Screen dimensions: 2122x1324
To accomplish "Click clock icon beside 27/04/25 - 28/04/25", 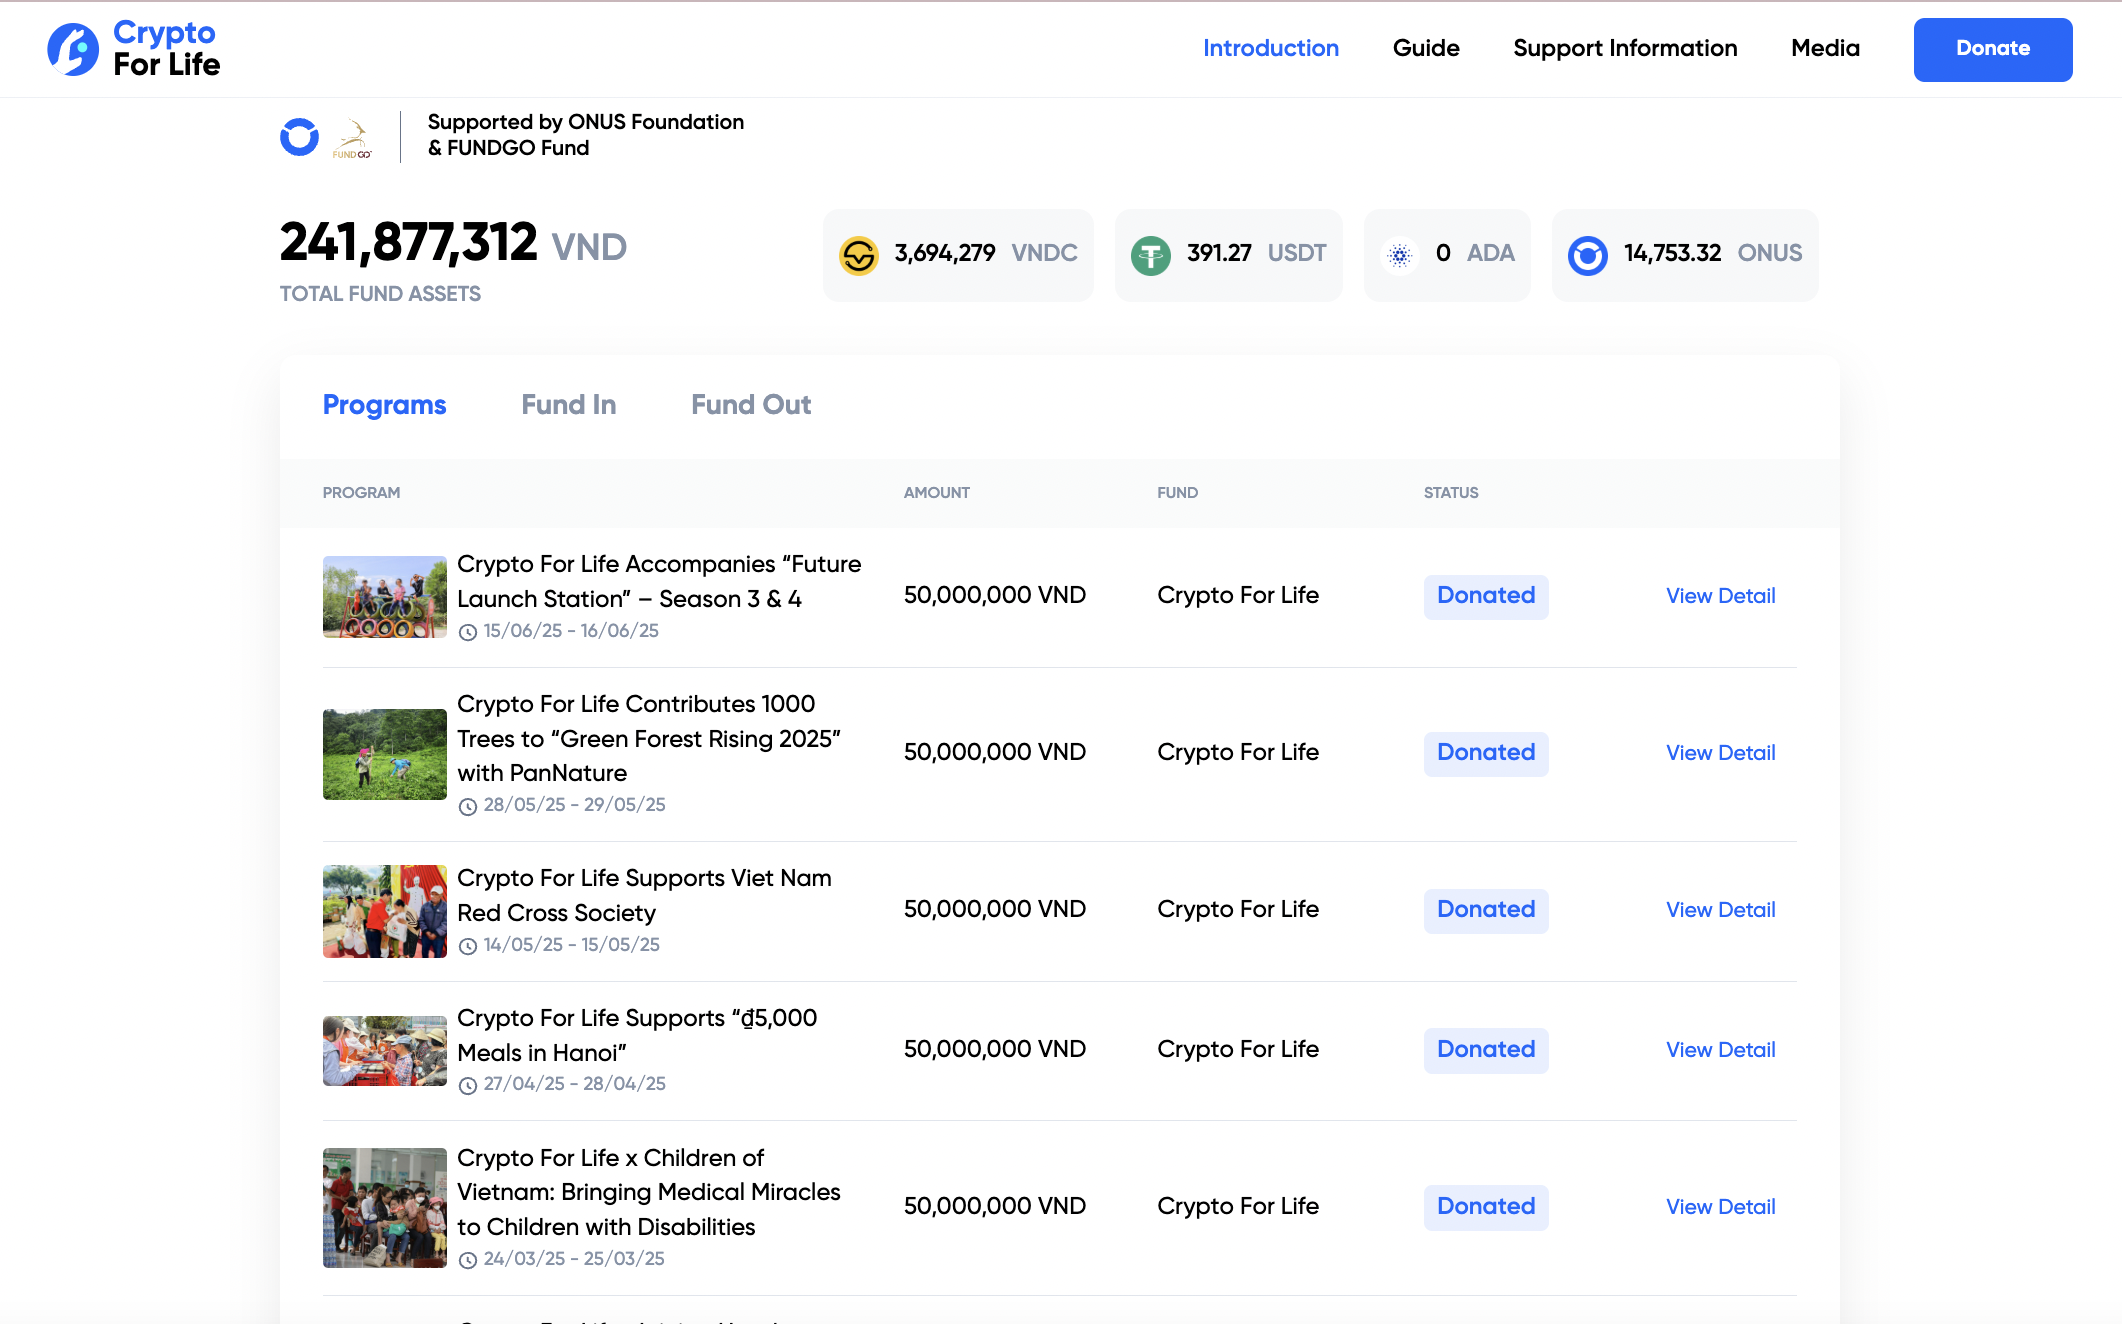I will coord(467,1085).
